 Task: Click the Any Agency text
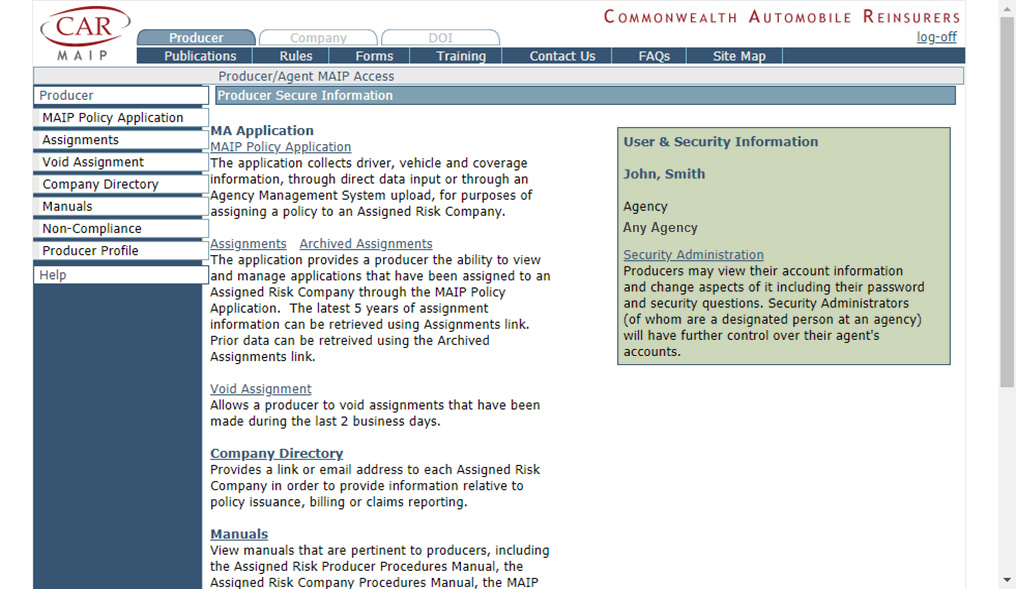tap(660, 227)
